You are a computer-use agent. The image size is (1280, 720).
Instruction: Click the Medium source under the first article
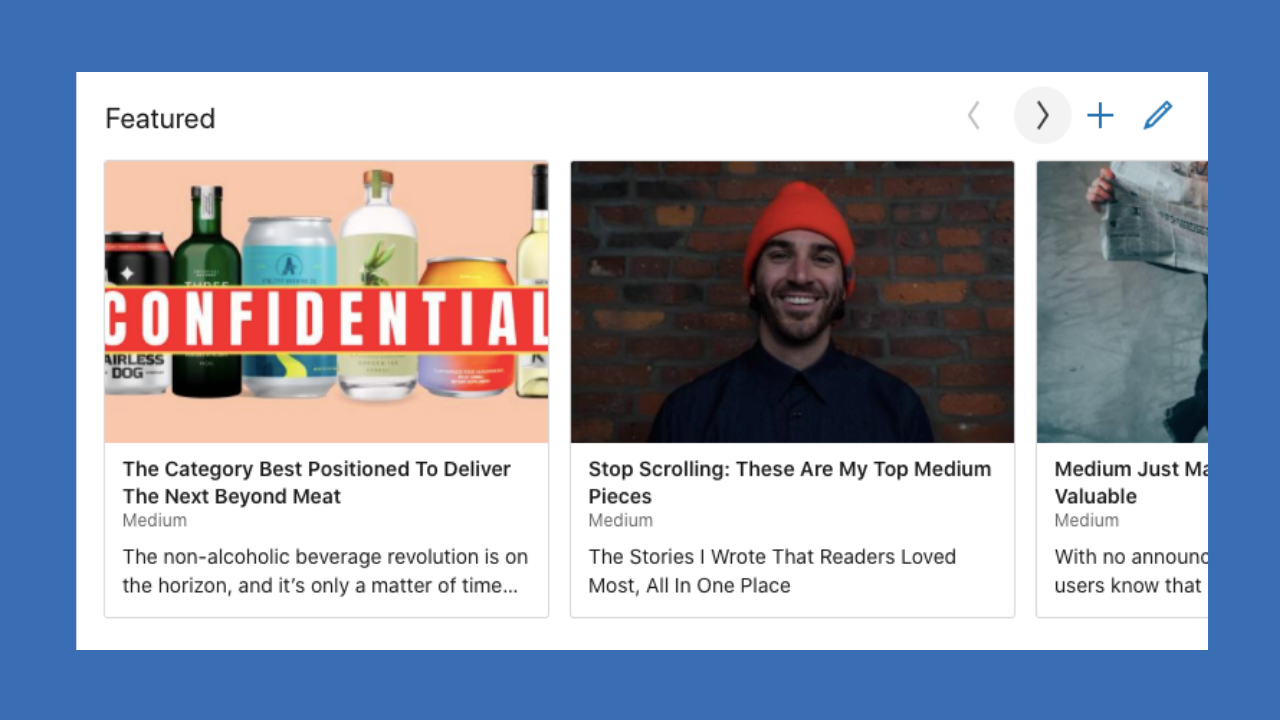click(x=155, y=520)
